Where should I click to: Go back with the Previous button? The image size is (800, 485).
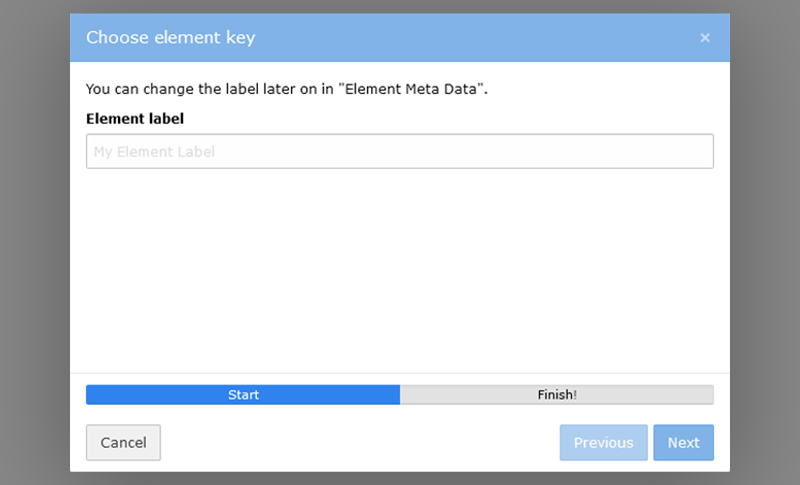[603, 442]
